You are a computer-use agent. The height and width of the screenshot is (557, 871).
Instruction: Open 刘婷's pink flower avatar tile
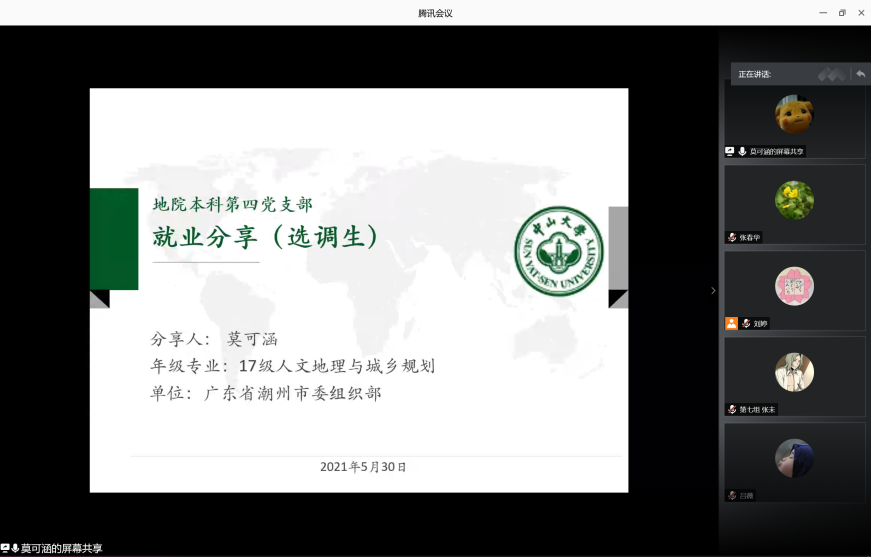(794, 287)
